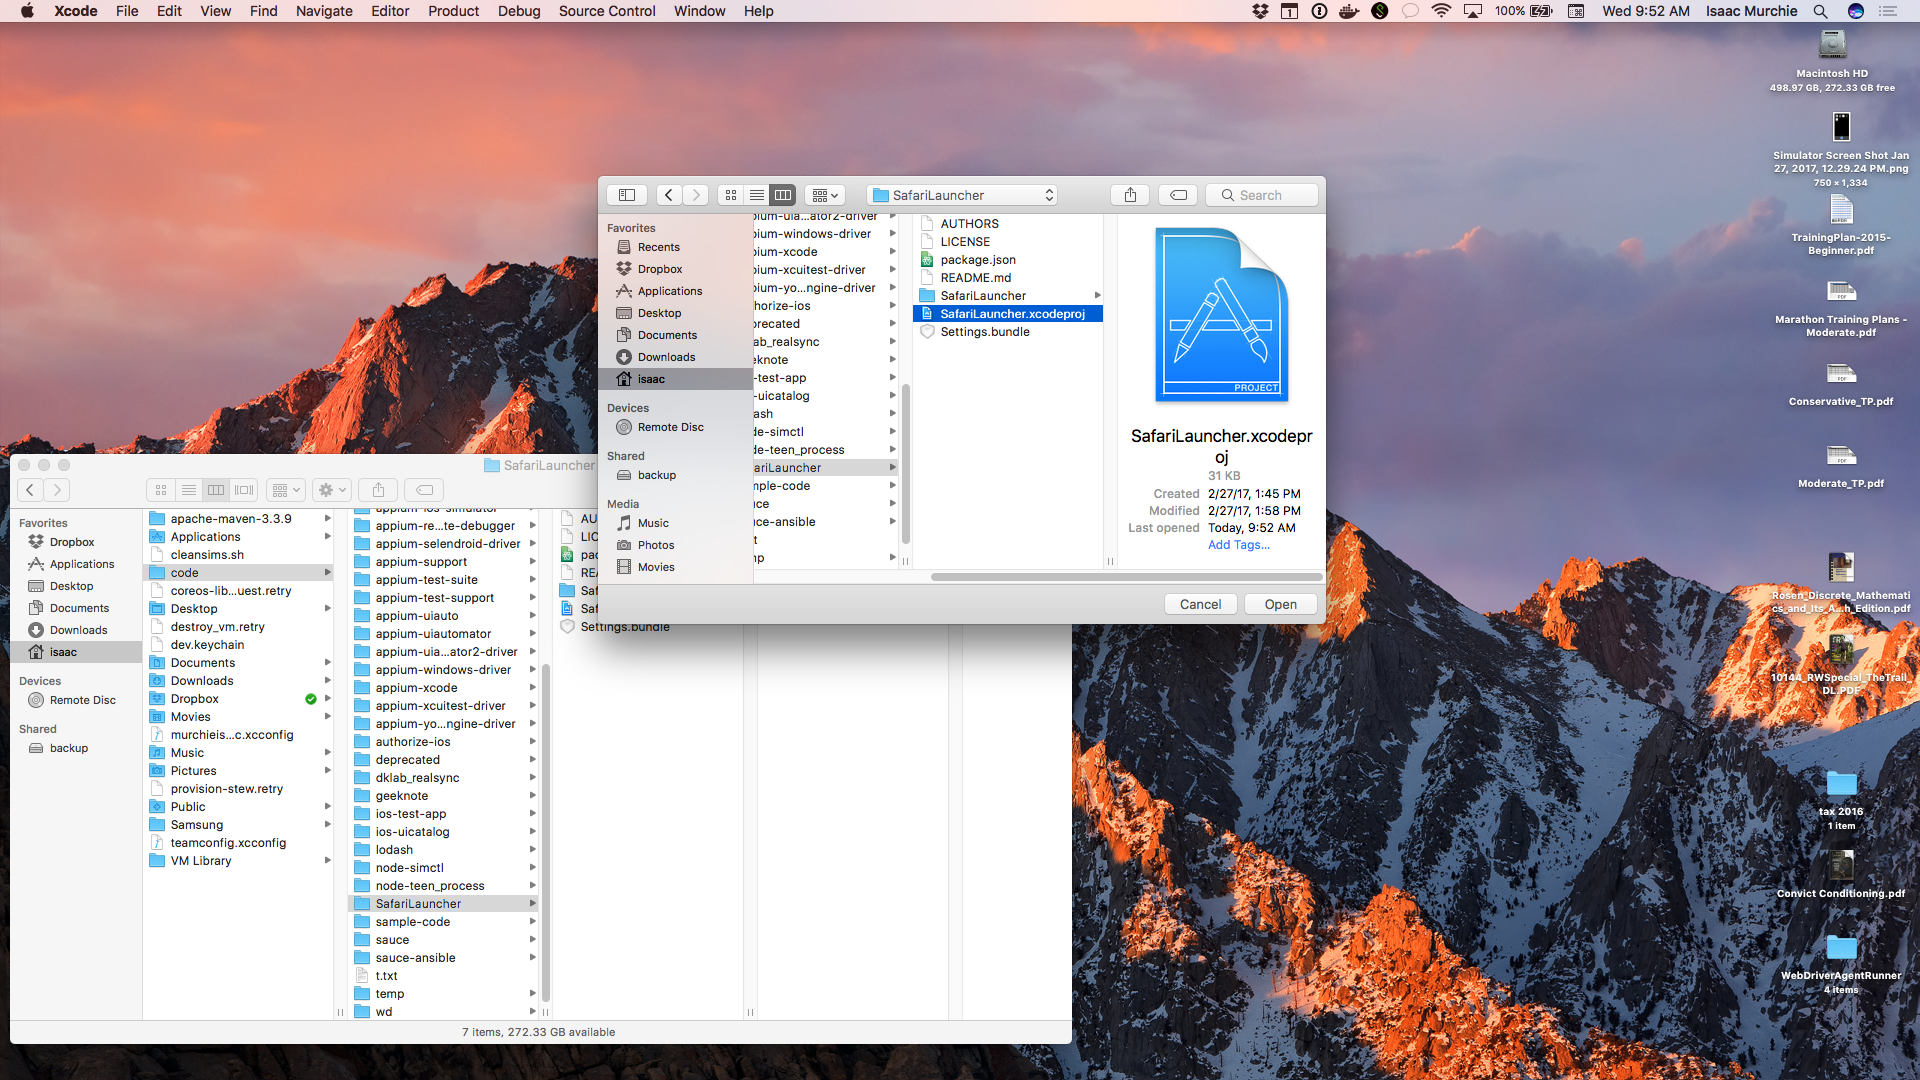1920x1080 pixels.
Task: Select Settings.bundle in open dialog
Action: click(1008, 332)
